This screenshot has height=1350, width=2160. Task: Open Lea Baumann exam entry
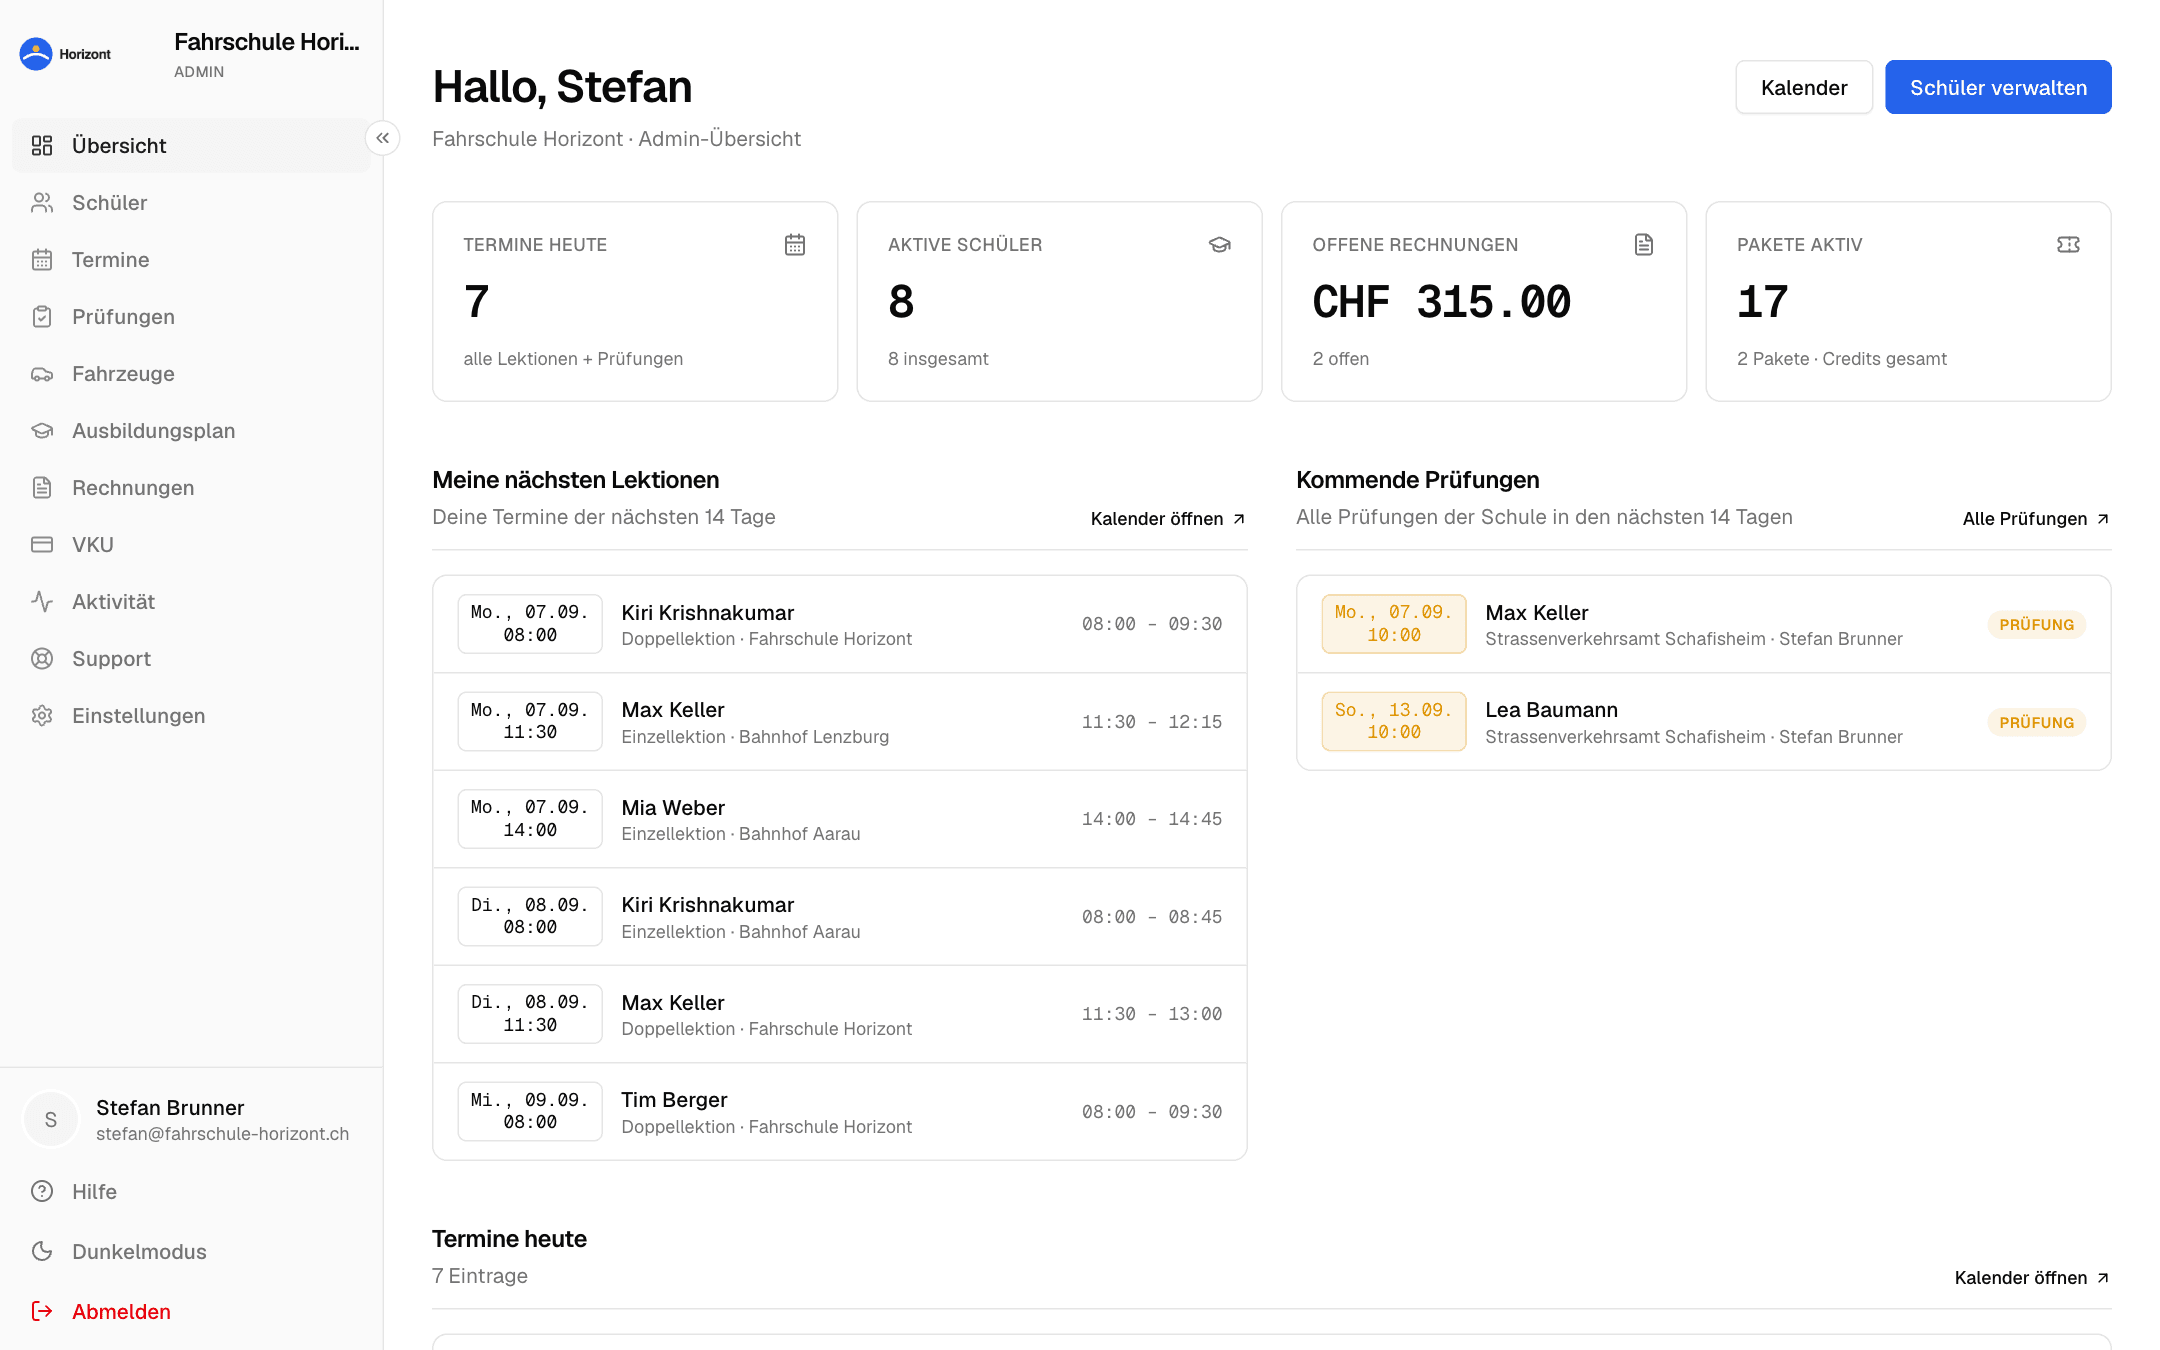click(x=1704, y=722)
